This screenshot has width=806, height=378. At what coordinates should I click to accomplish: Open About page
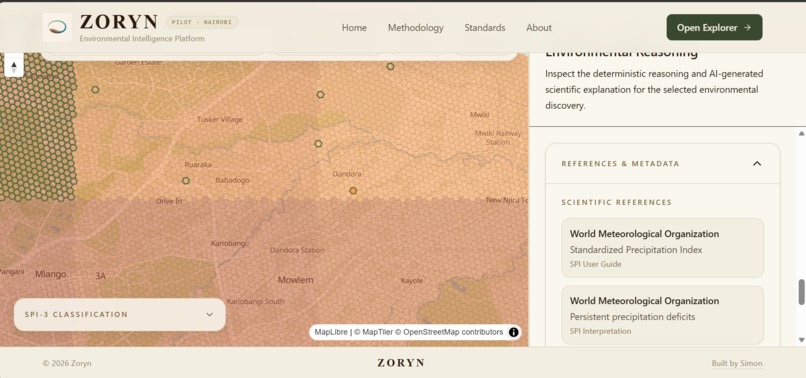click(x=539, y=28)
